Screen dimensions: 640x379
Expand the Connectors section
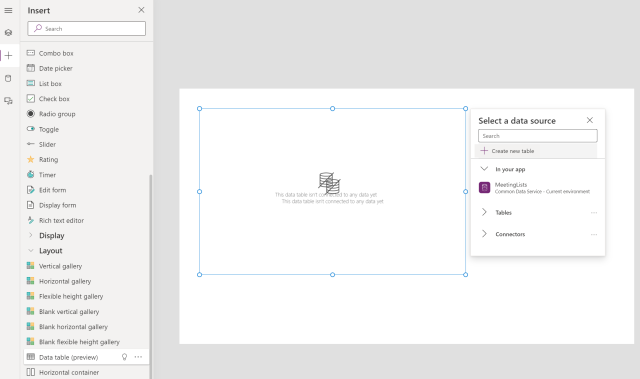click(x=484, y=234)
